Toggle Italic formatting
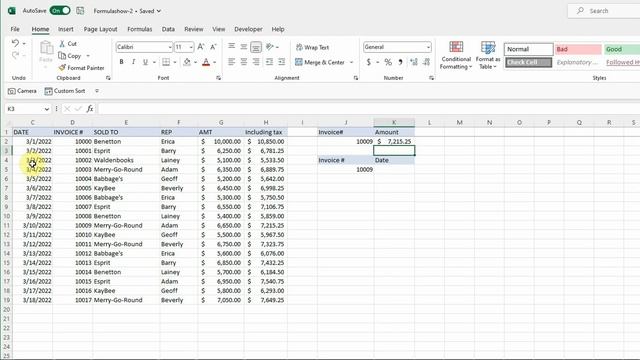 click(x=133, y=62)
